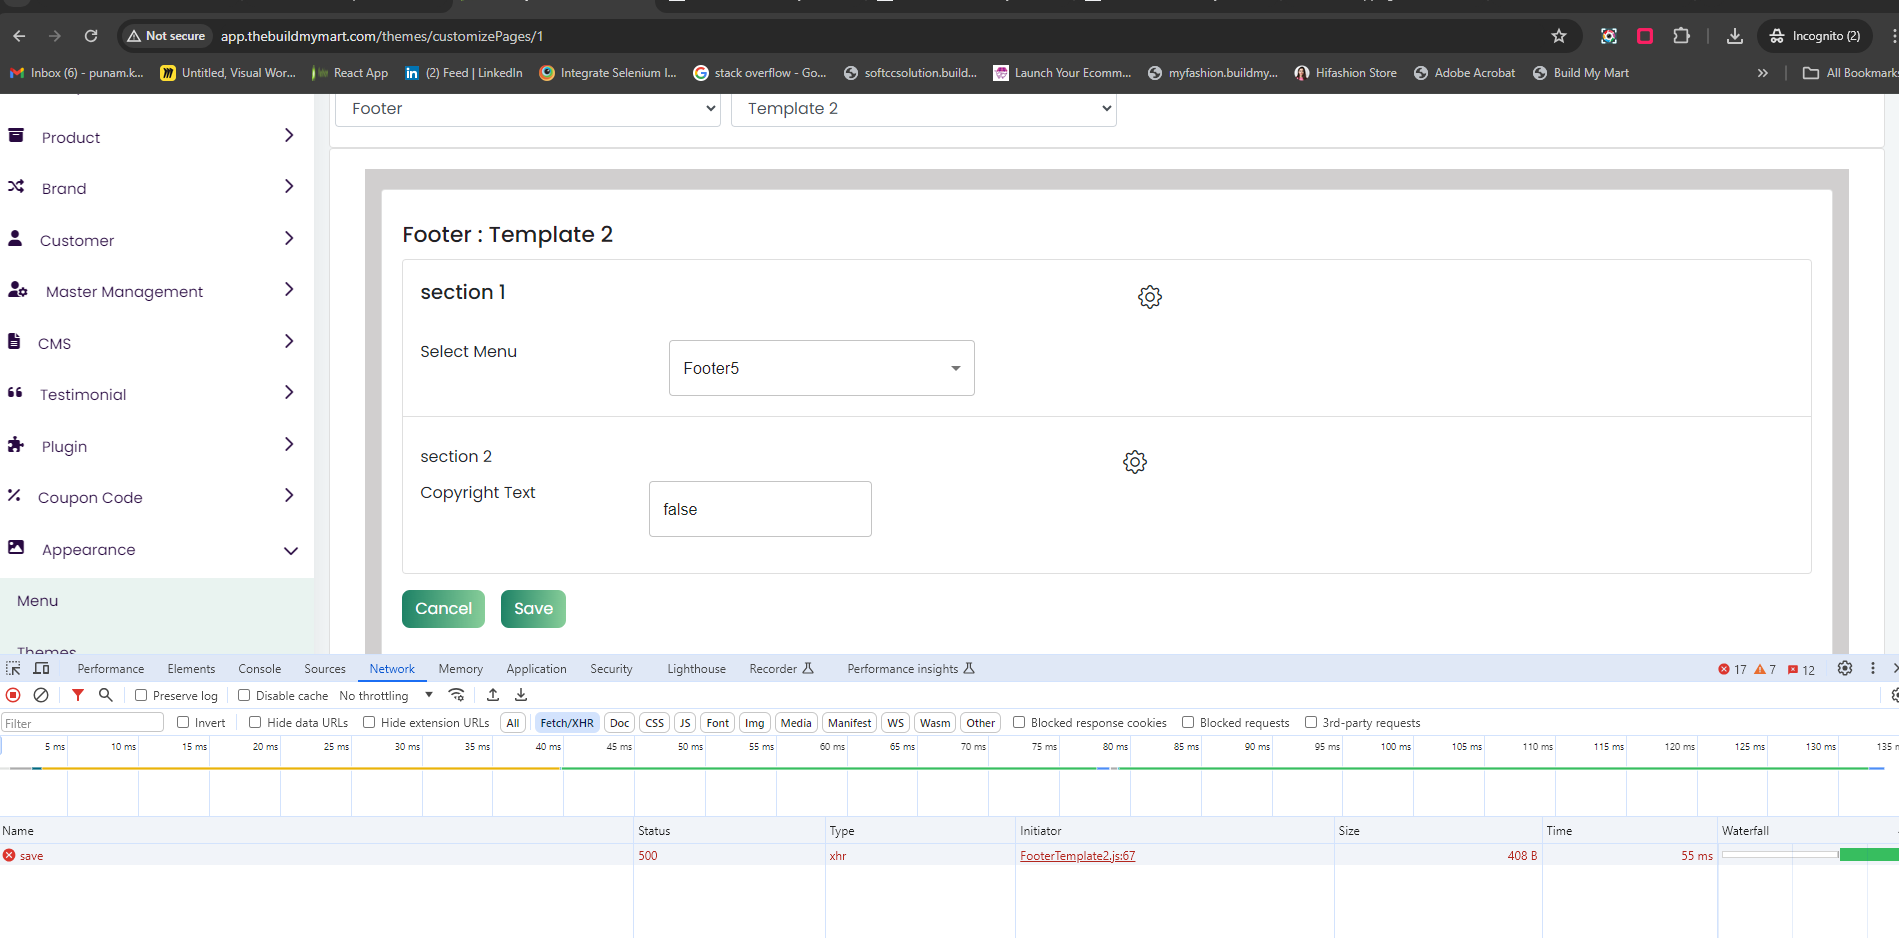Viewport: 1899px width, 938px height.
Task: Tick the 3rd-party requests checkbox
Action: tap(1311, 722)
